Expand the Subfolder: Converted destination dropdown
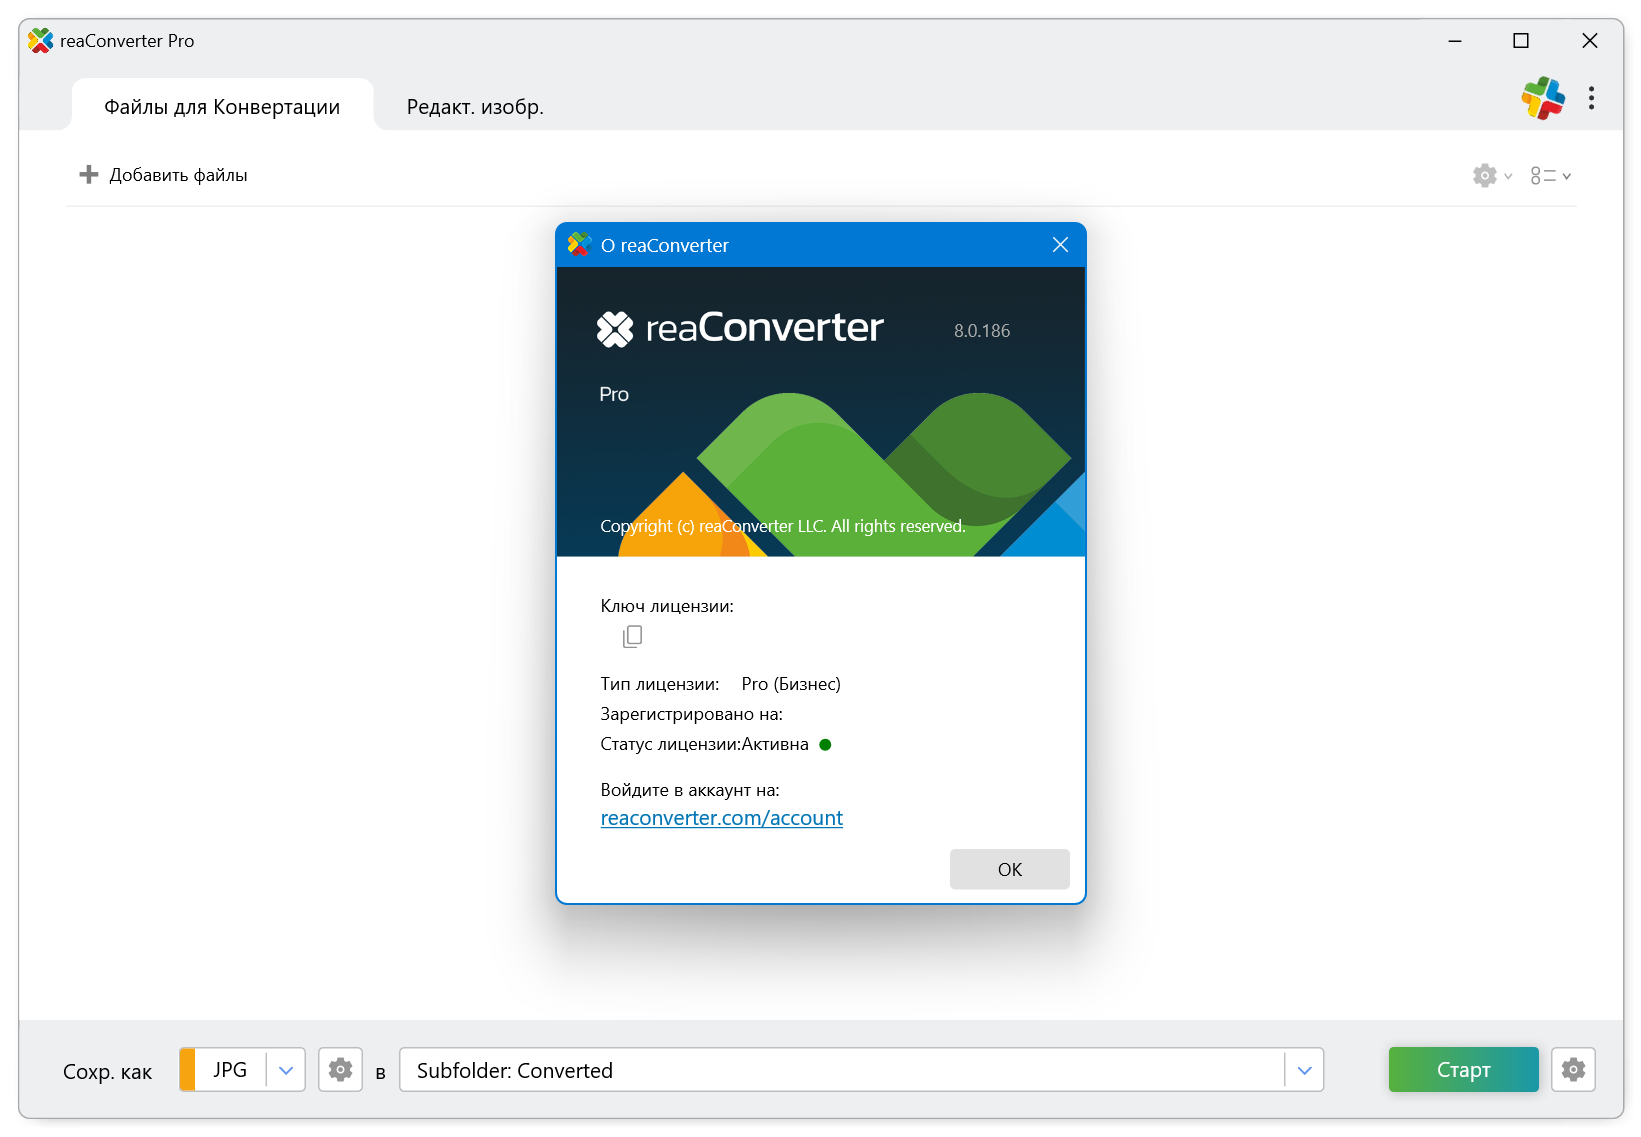 point(1304,1070)
